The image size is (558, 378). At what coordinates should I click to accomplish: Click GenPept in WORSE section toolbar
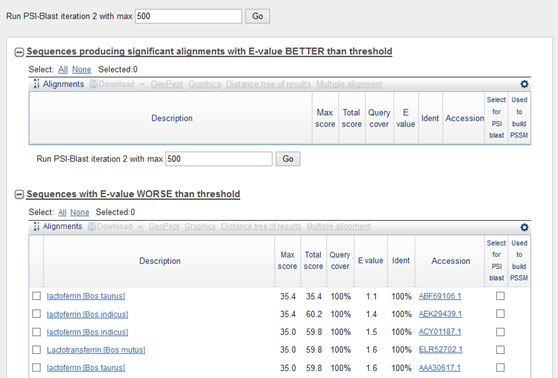(x=164, y=226)
